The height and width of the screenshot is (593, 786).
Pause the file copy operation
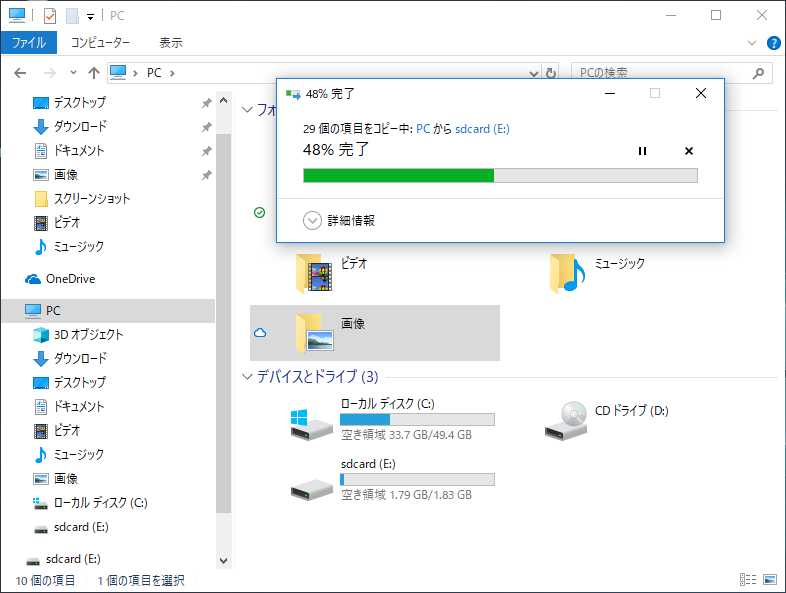pyautogui.click(x=642, y=151)
